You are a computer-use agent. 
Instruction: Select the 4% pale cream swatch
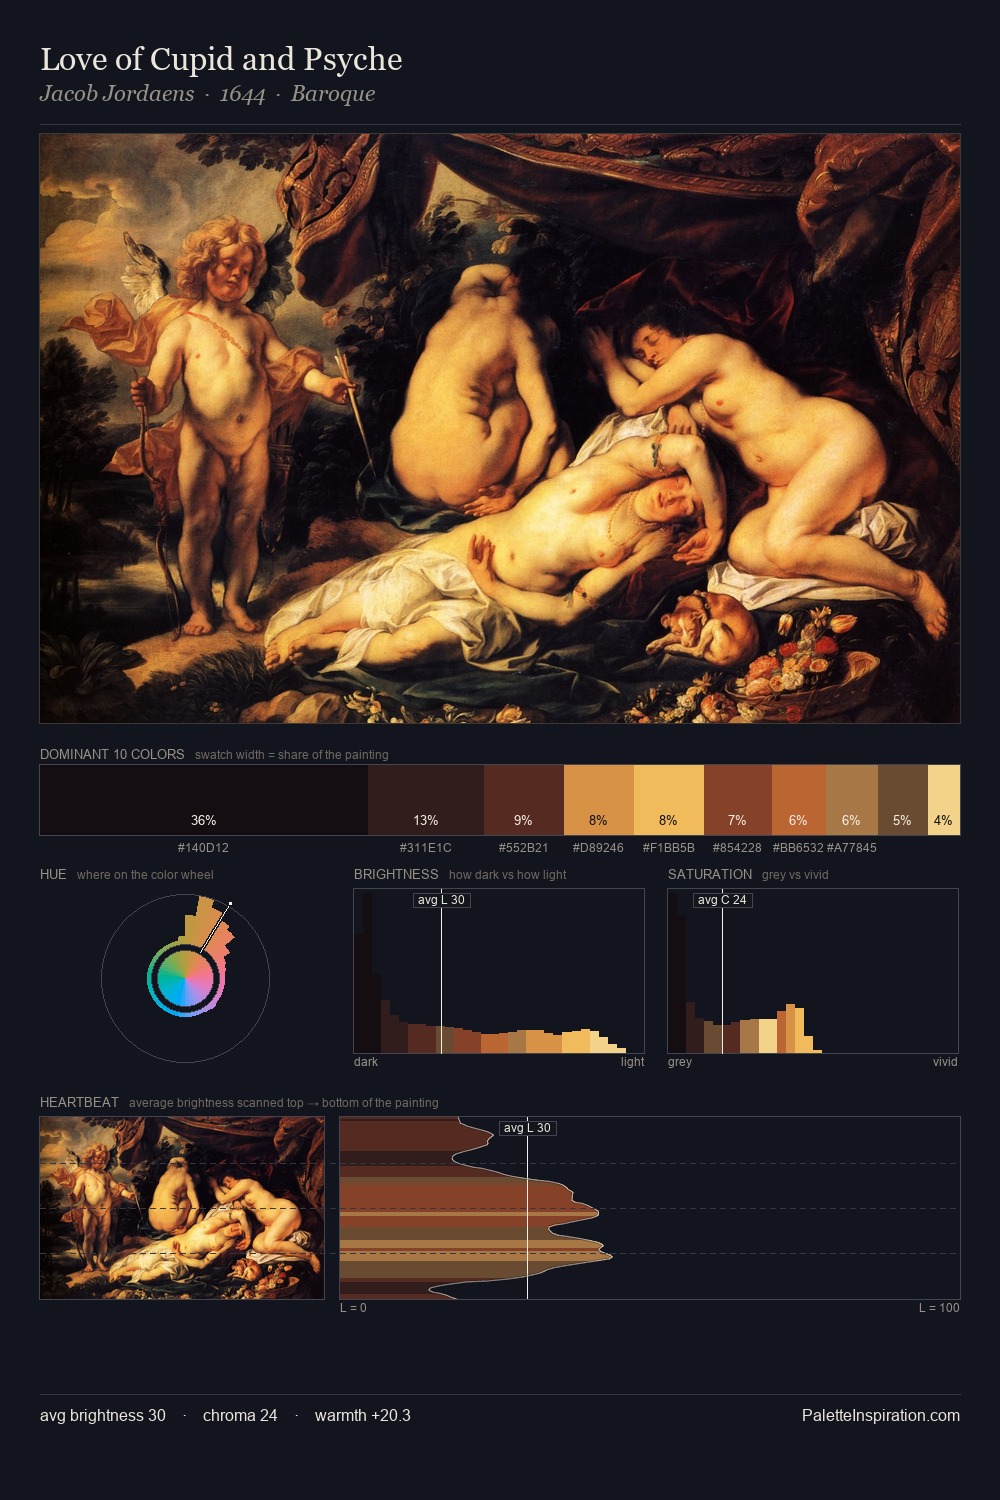coord(944,800)
